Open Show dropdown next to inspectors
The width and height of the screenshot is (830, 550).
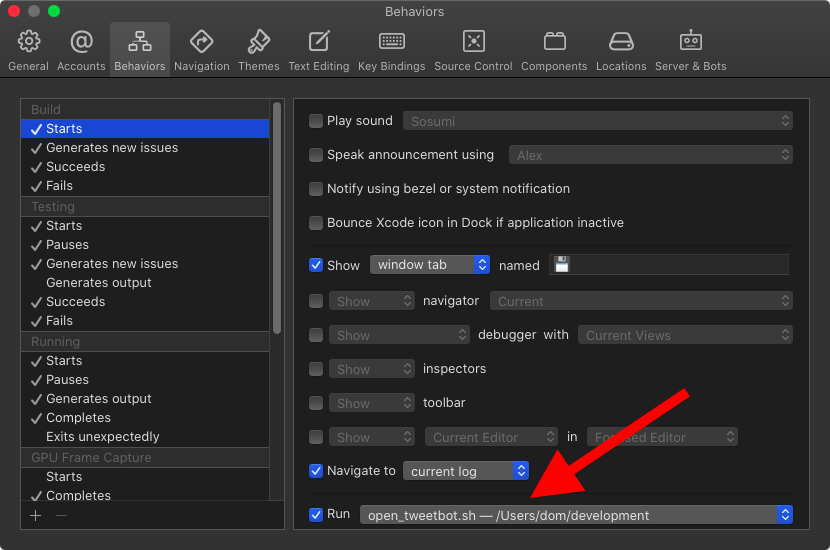point(372,368)
